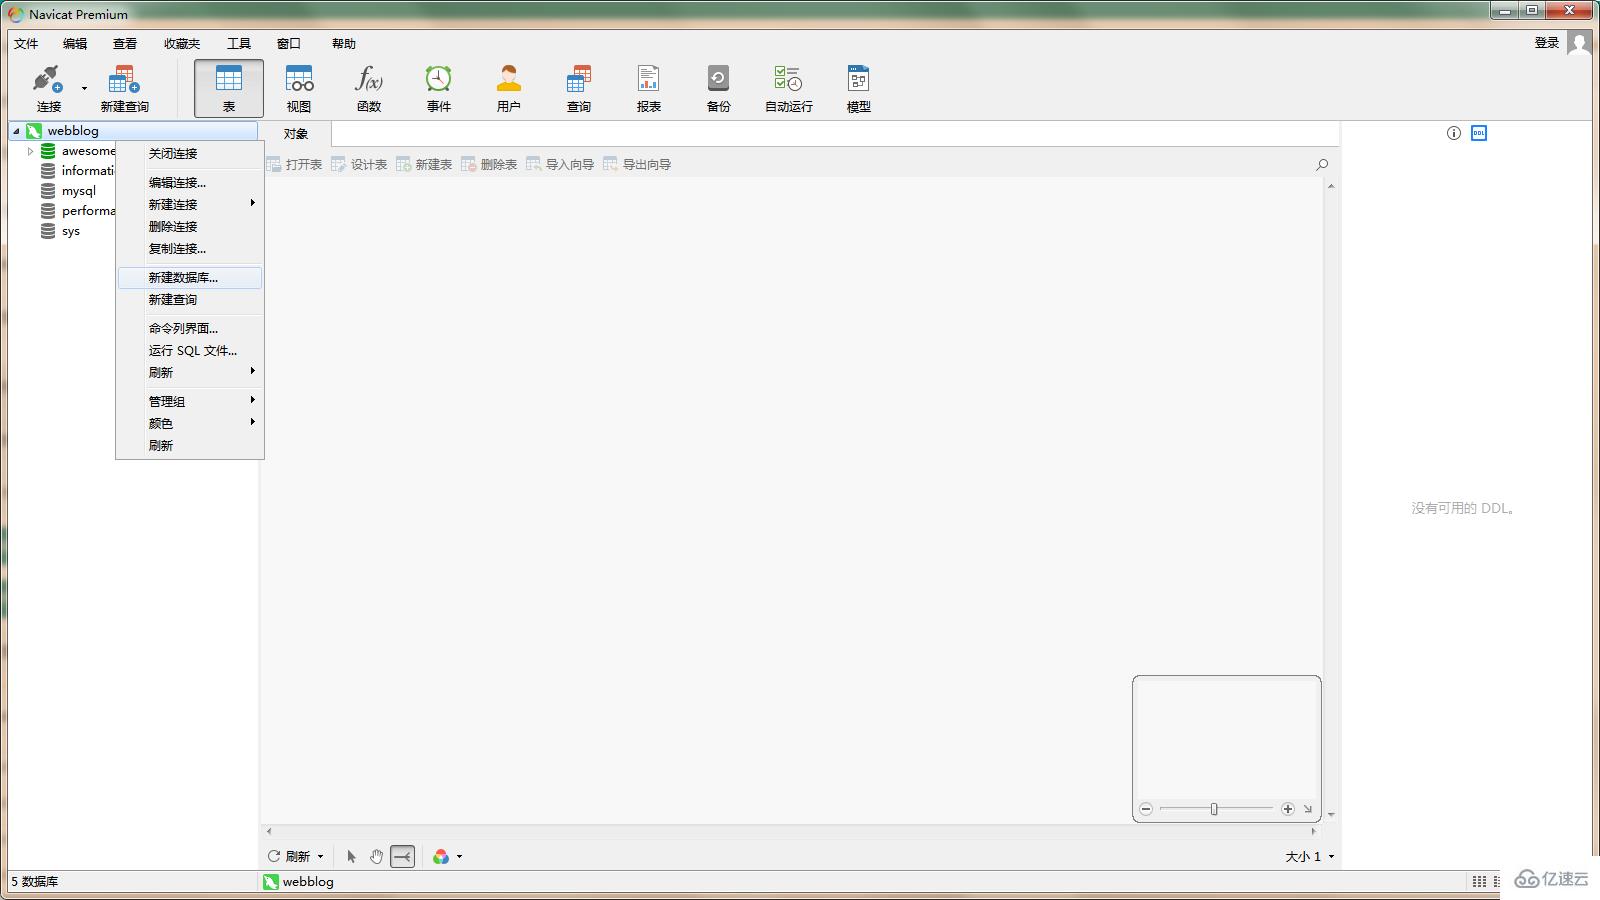Open the Event (事件) clock icon
The width and height of the screenshot is (1600, 900).
pyautogui.click(x=438, y=79)
